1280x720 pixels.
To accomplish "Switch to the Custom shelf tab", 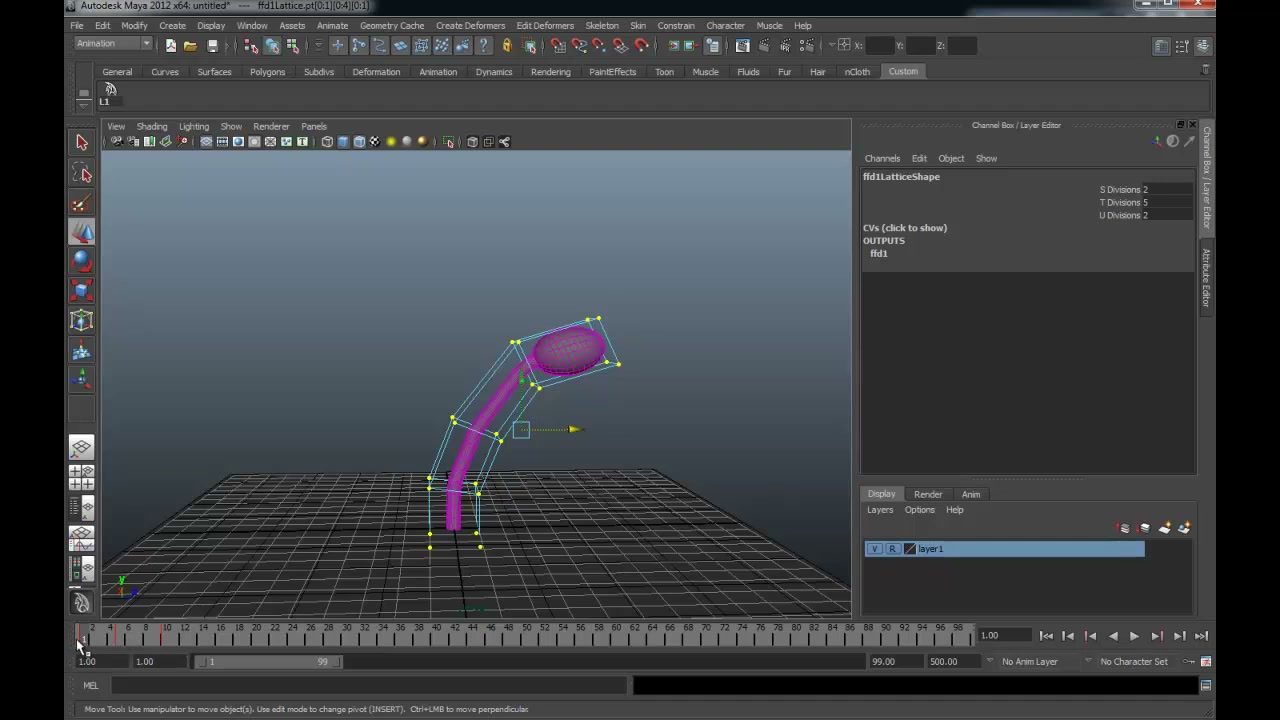I will click(903, 72).
